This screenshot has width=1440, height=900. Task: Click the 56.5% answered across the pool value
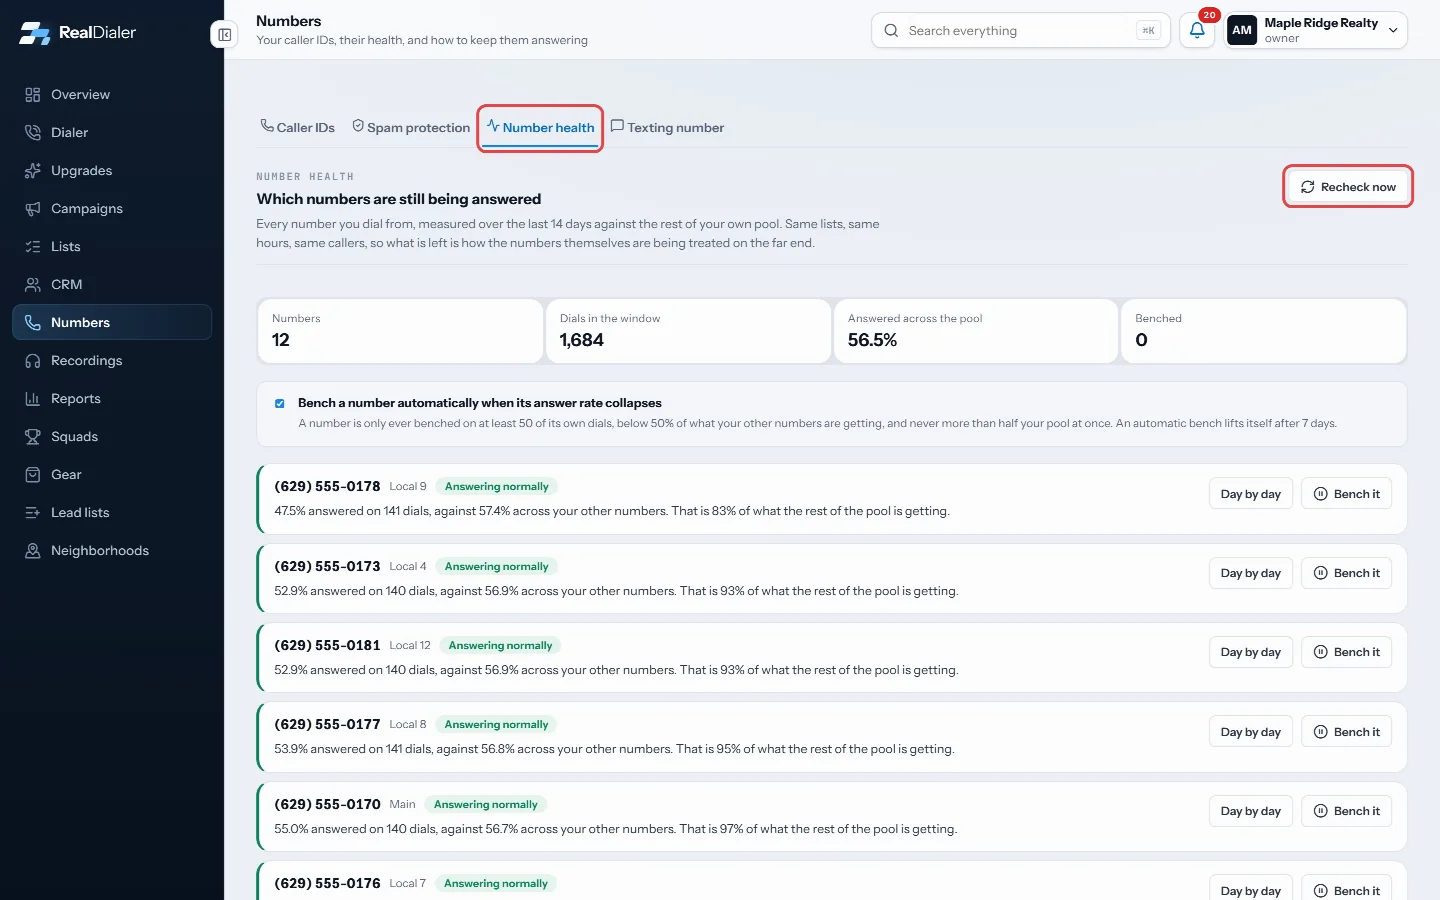coord(872,340)
